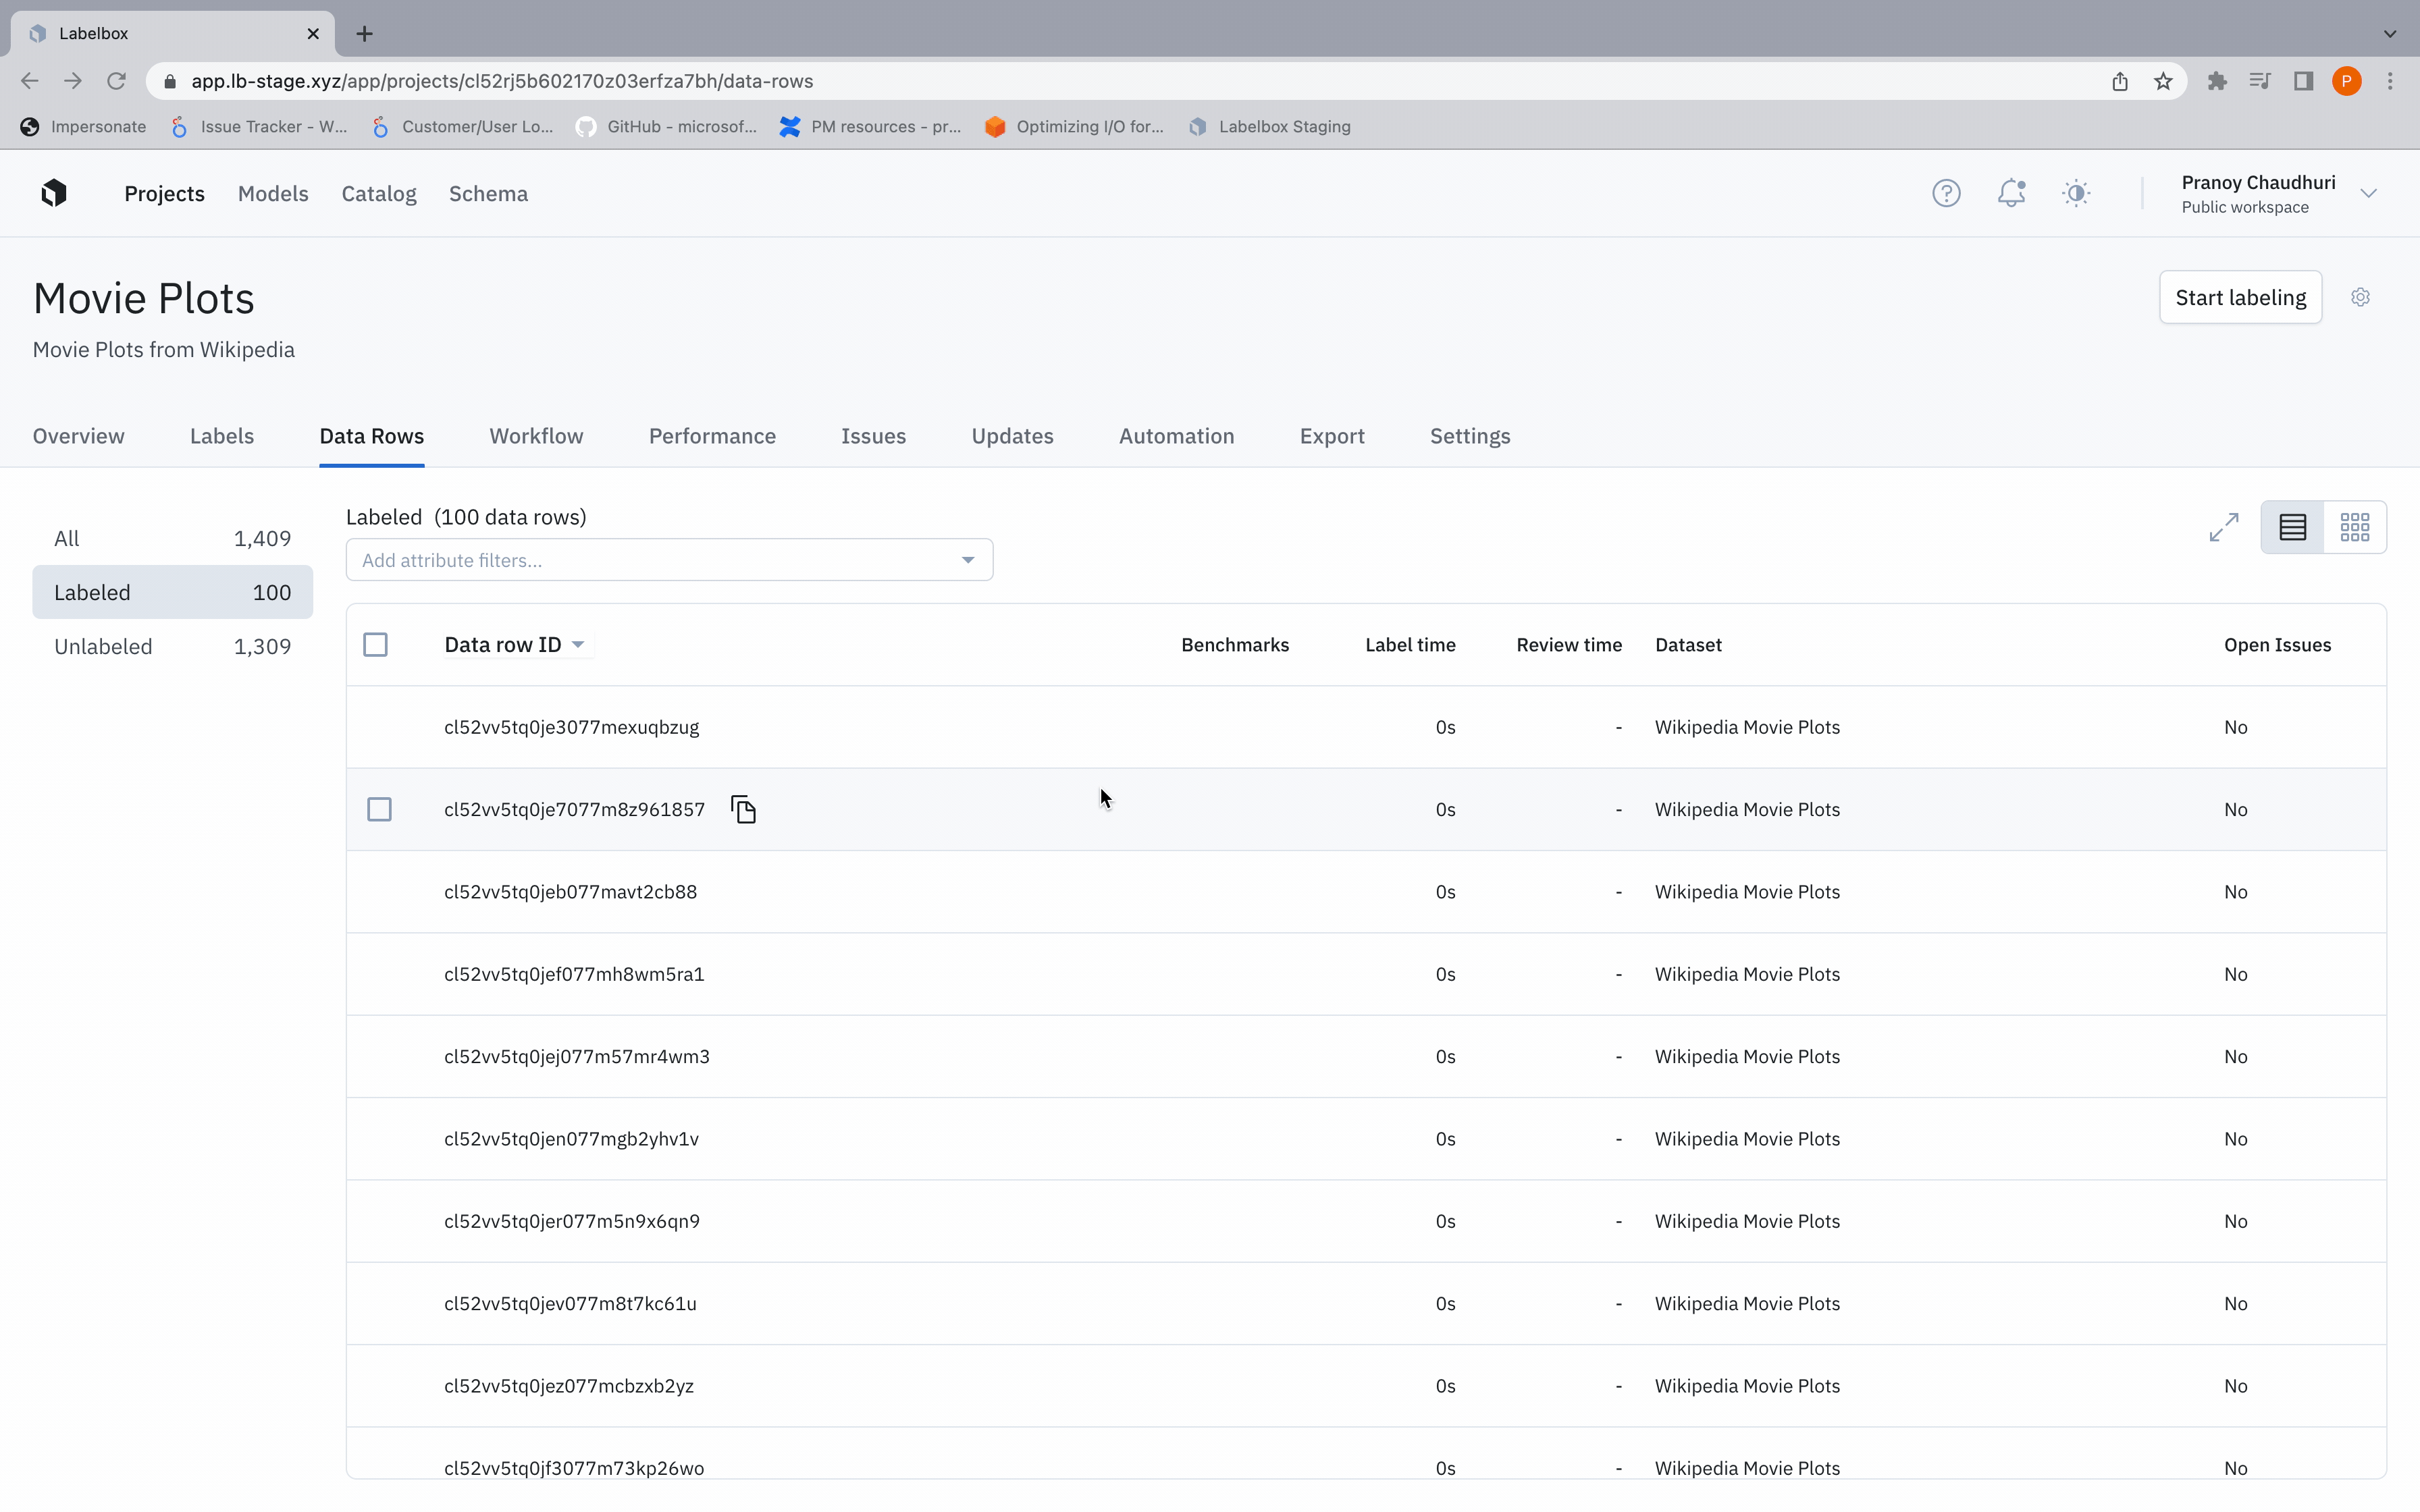Viewport: 2420px width, 1512px height.
Task: Open the notifications bell icon
Action: pos(2010,193)
